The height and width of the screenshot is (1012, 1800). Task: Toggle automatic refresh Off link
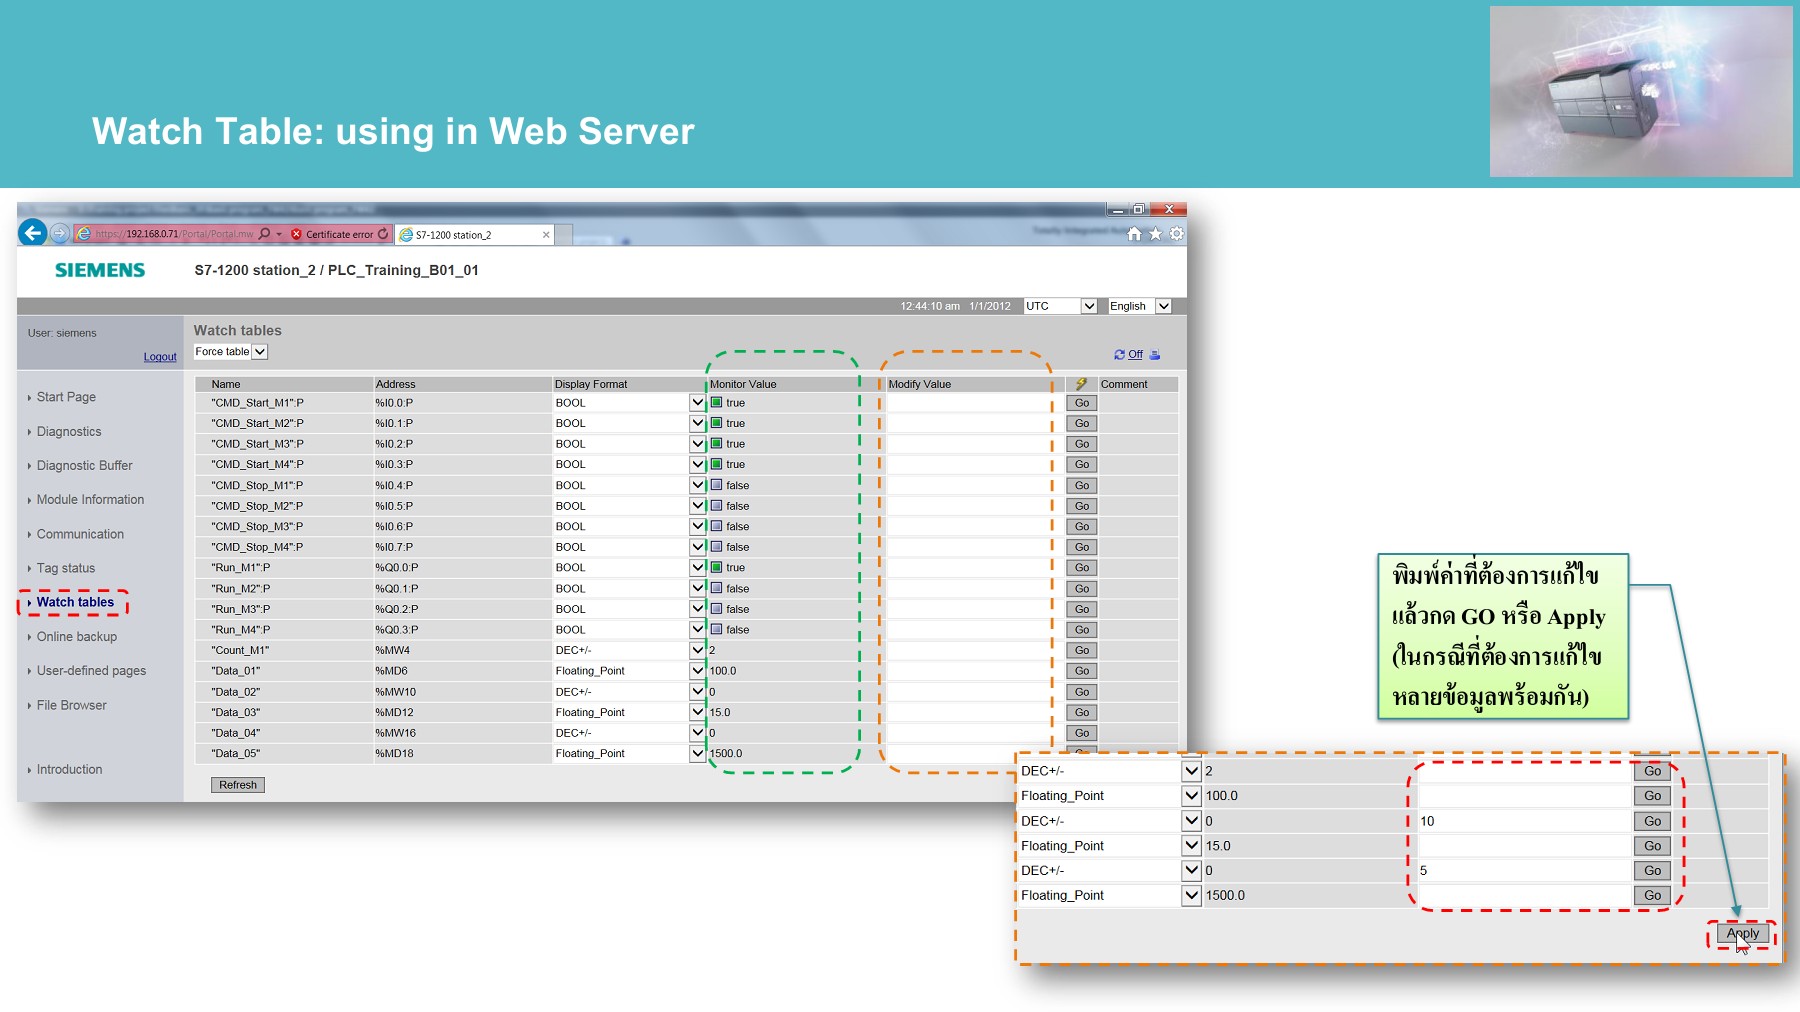(x=1135, y=355)
